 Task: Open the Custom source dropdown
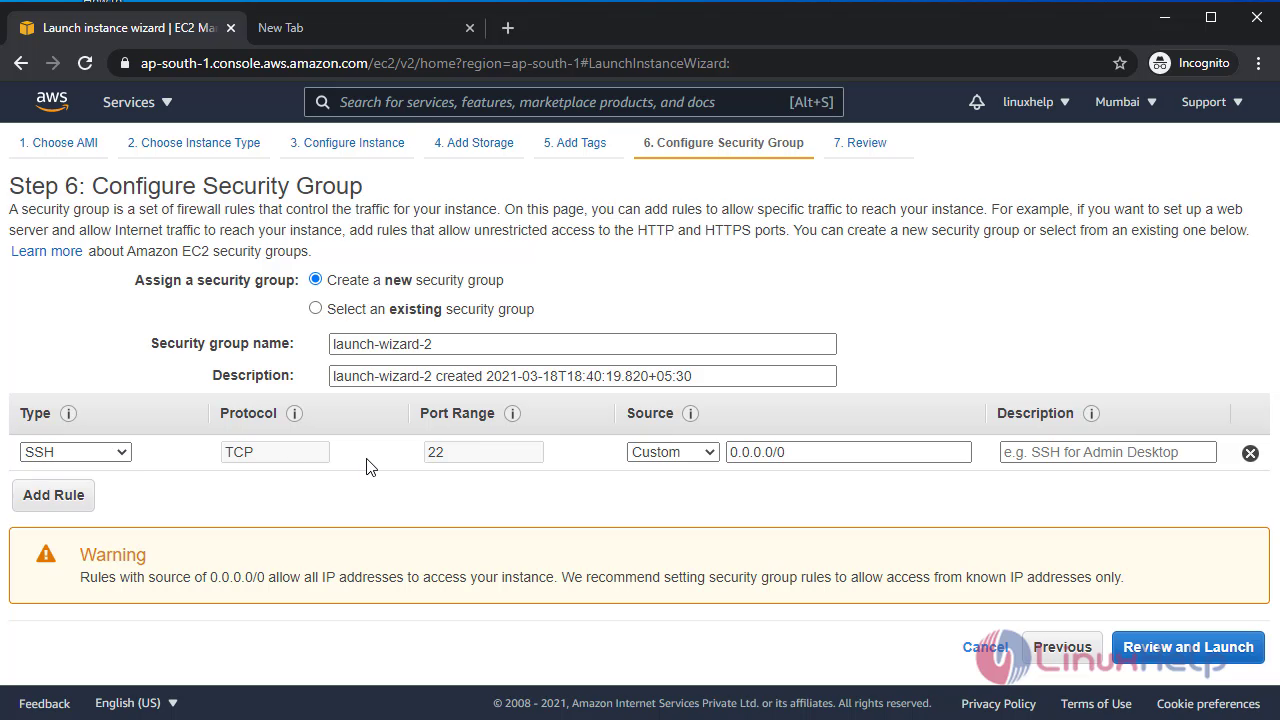coord(672,452)
